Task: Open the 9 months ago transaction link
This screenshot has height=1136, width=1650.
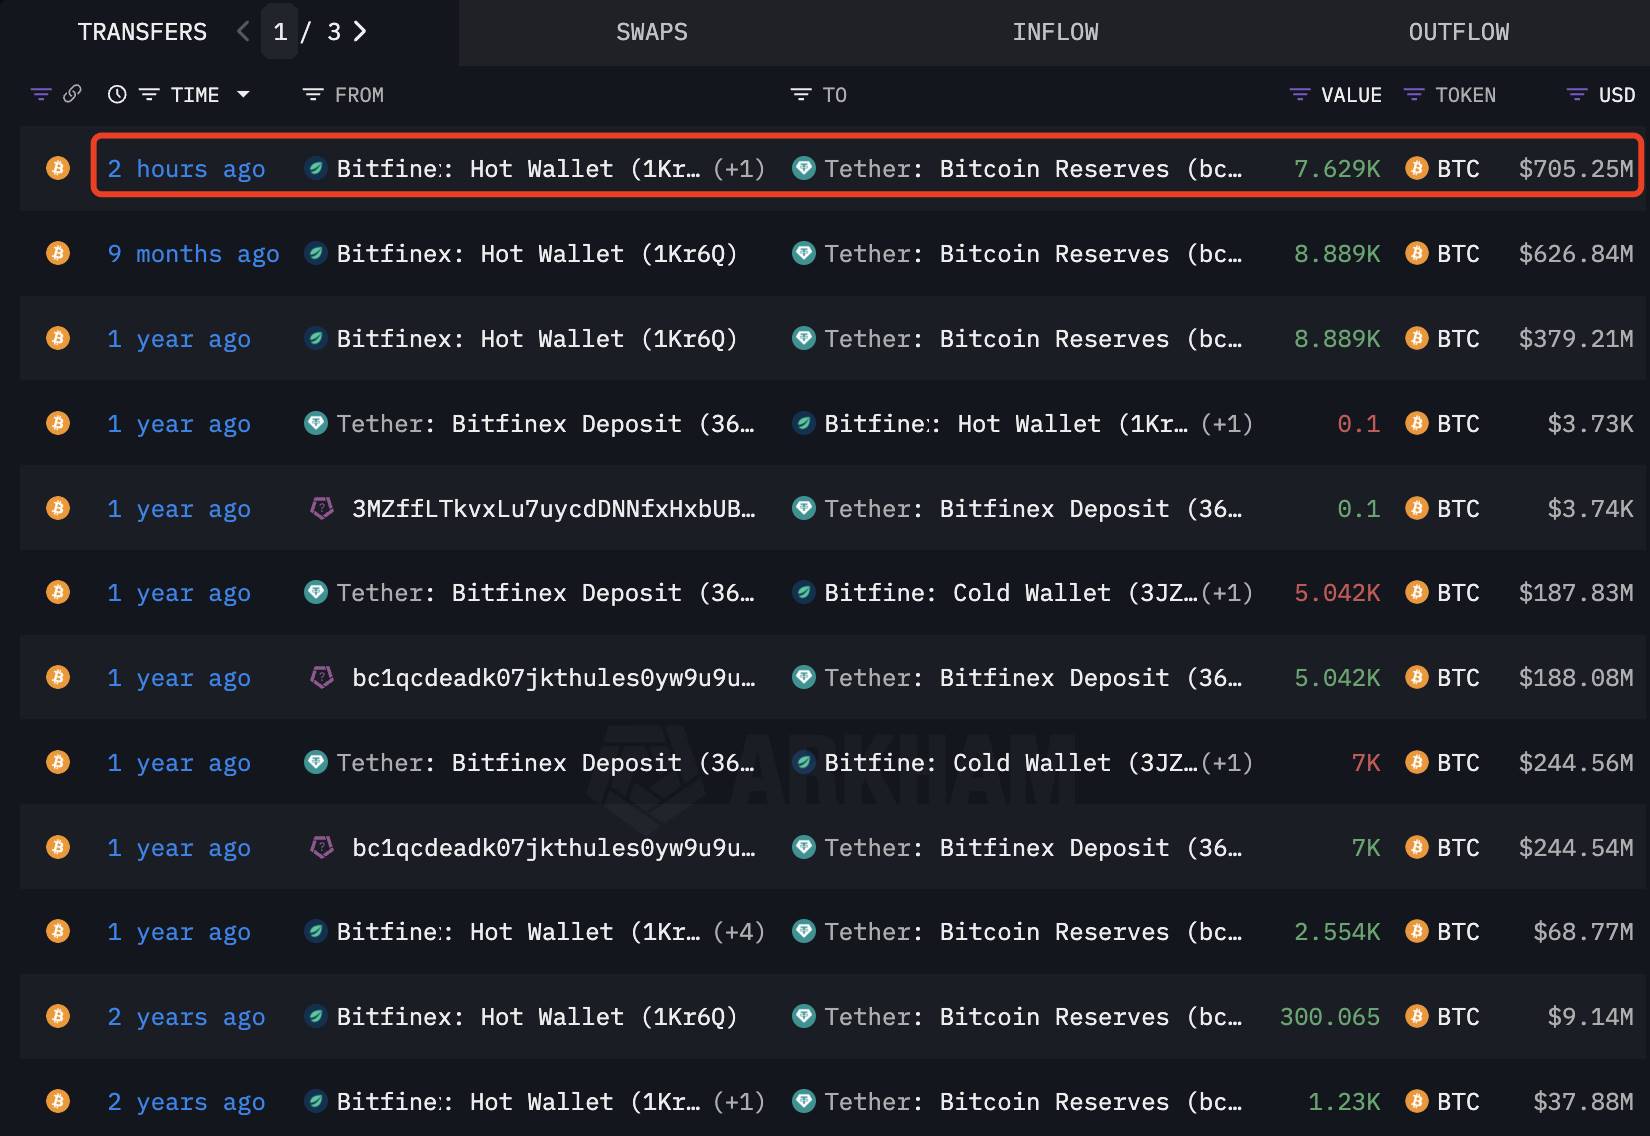Action: point(193,254)
